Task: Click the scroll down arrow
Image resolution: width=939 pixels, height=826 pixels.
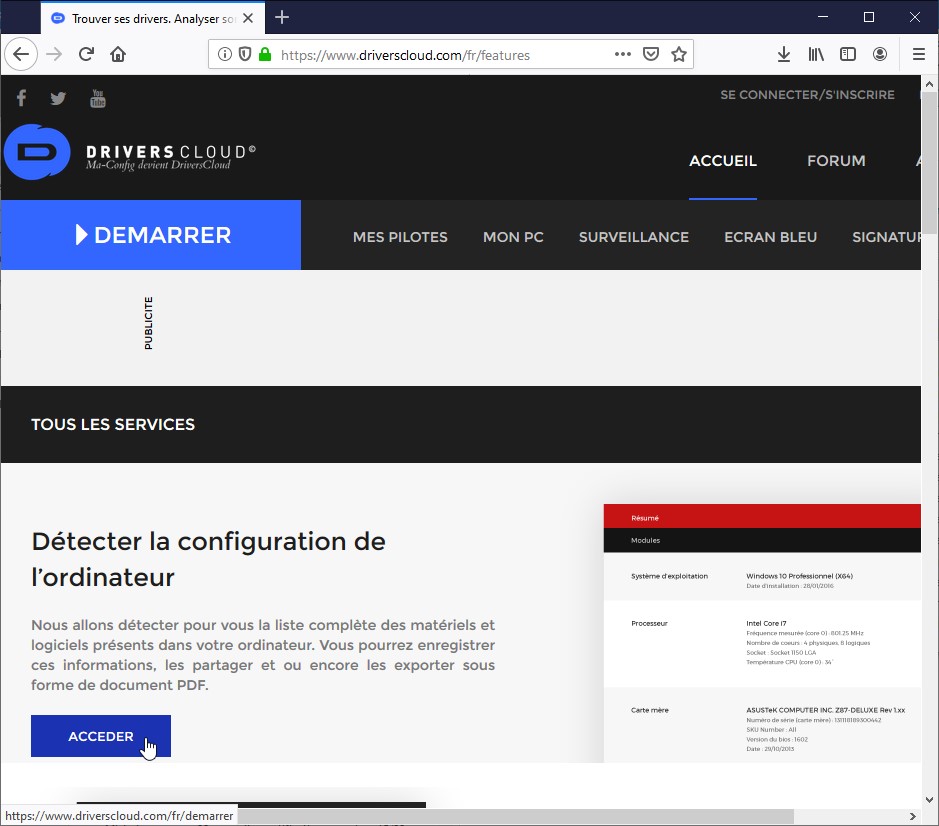Action: (929, 800)
